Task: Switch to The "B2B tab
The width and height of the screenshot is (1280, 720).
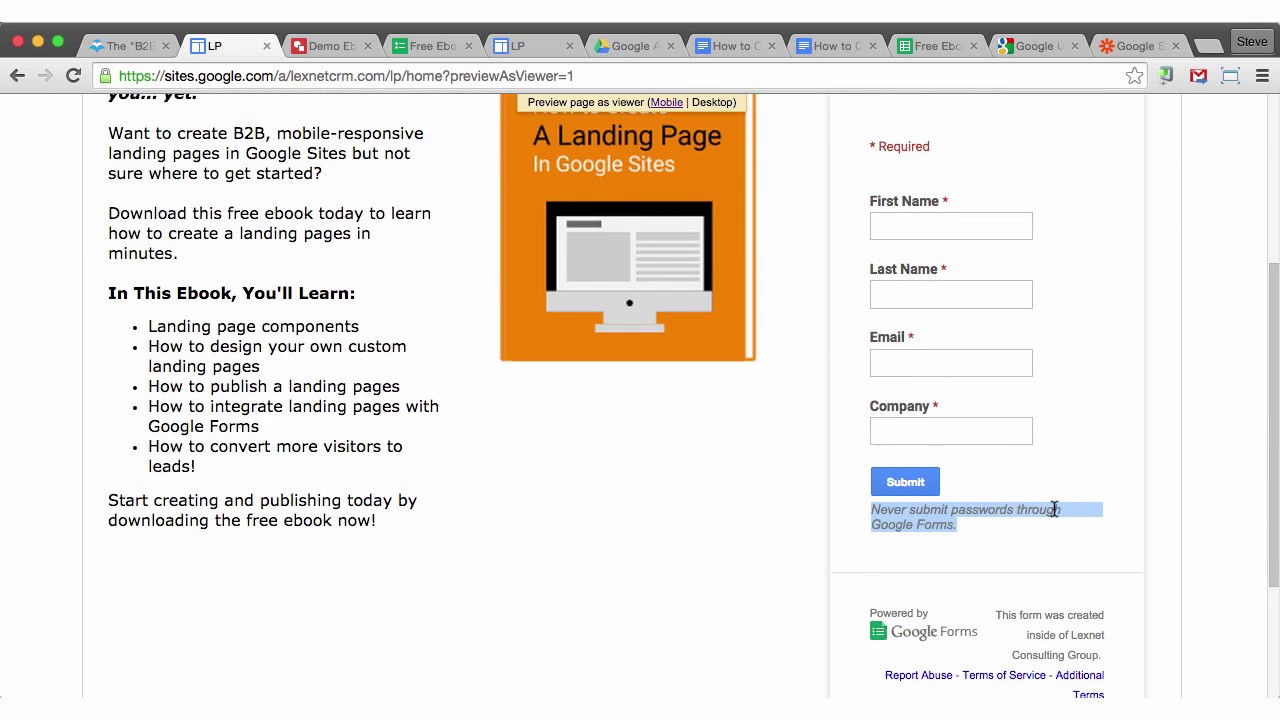Action: [129, 46]
